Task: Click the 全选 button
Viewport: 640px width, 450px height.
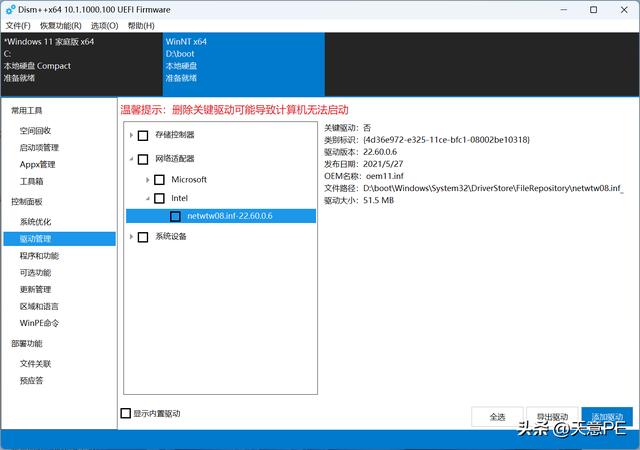Action: pyautogui.click(x=497, y=417)
